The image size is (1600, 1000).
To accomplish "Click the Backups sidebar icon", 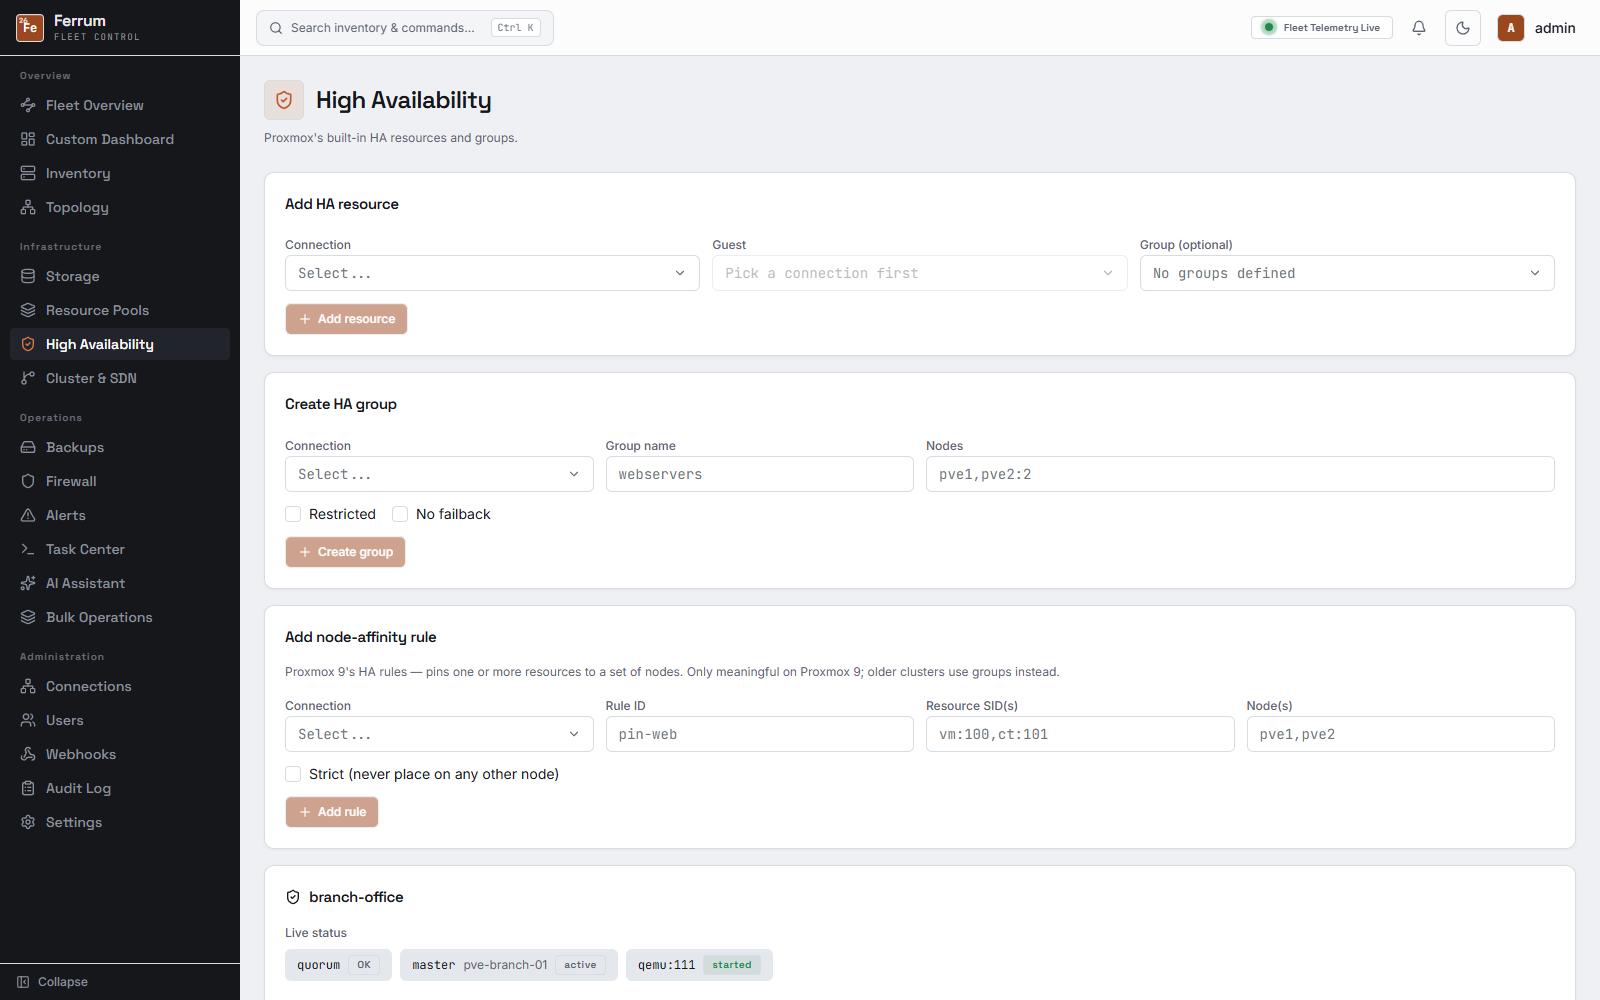I will (28, 447).
